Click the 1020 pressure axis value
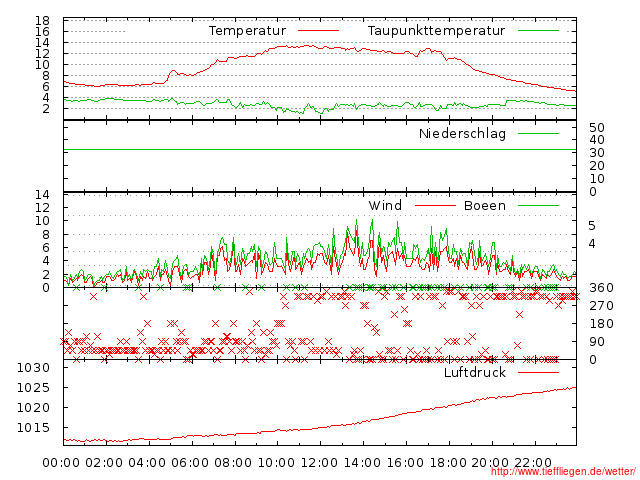Screen dimensions: 640x480 coord(33,407)
